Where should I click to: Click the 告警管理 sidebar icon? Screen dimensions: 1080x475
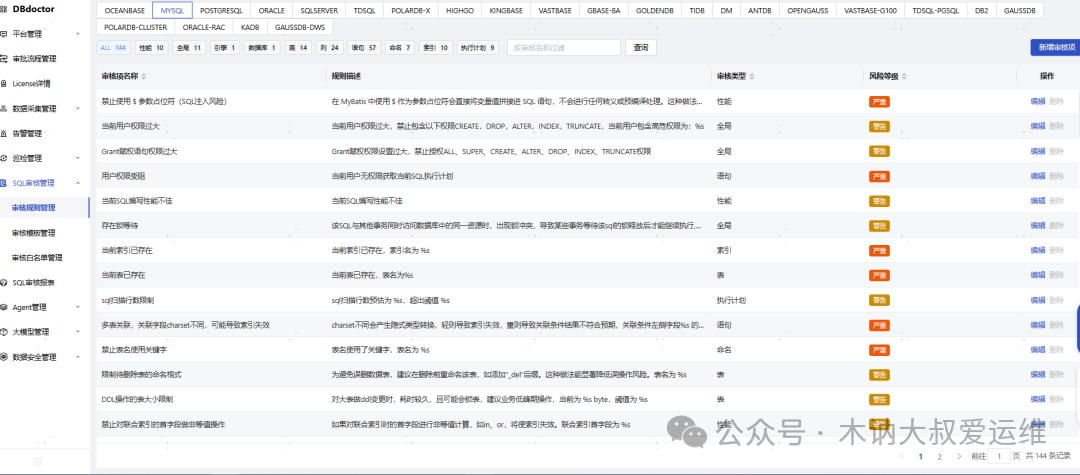(4, 134)
